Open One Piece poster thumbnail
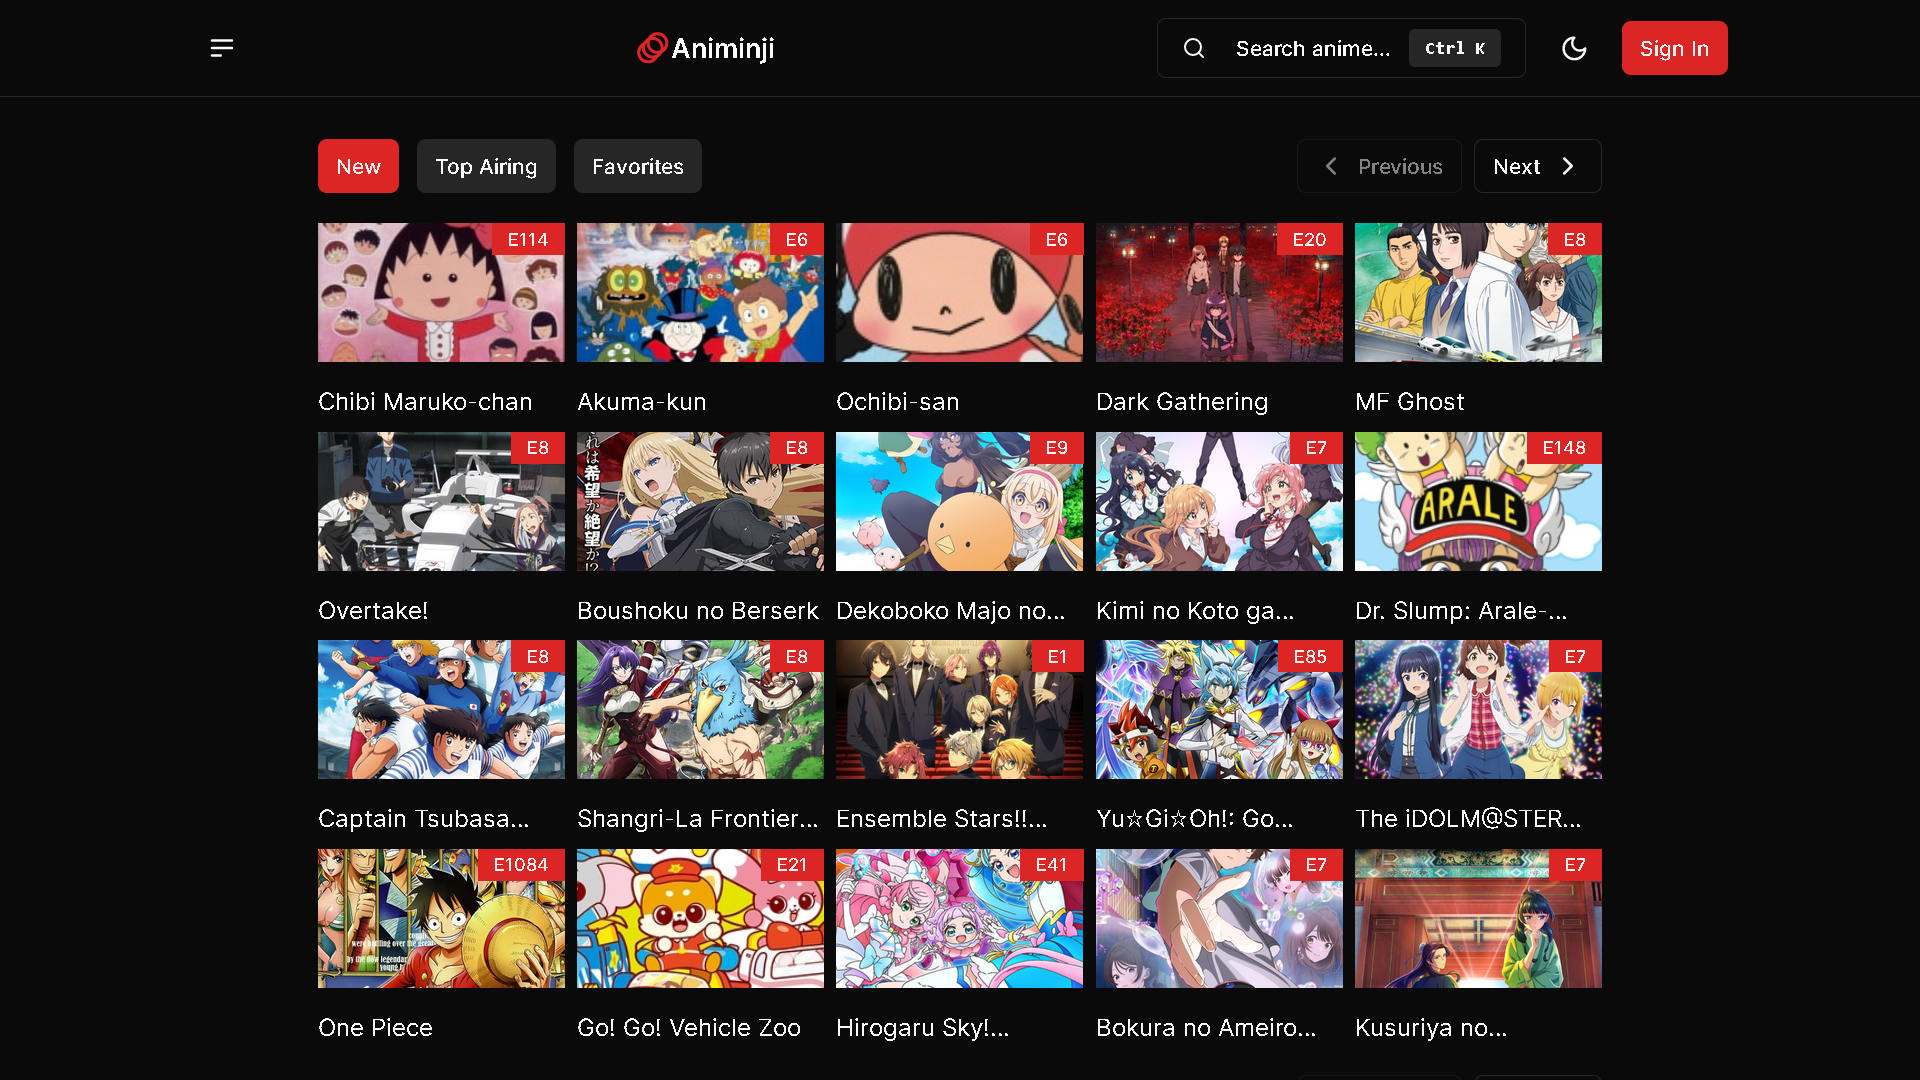The height and width of the screenshot is (1080, 1920). pos(441,919)
